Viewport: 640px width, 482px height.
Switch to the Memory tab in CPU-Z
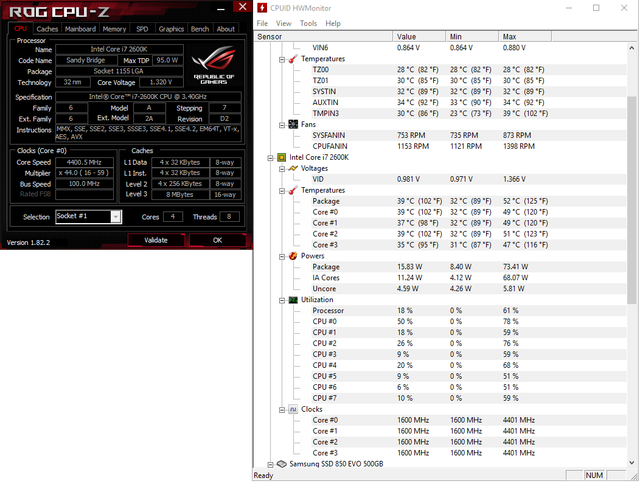114,29
